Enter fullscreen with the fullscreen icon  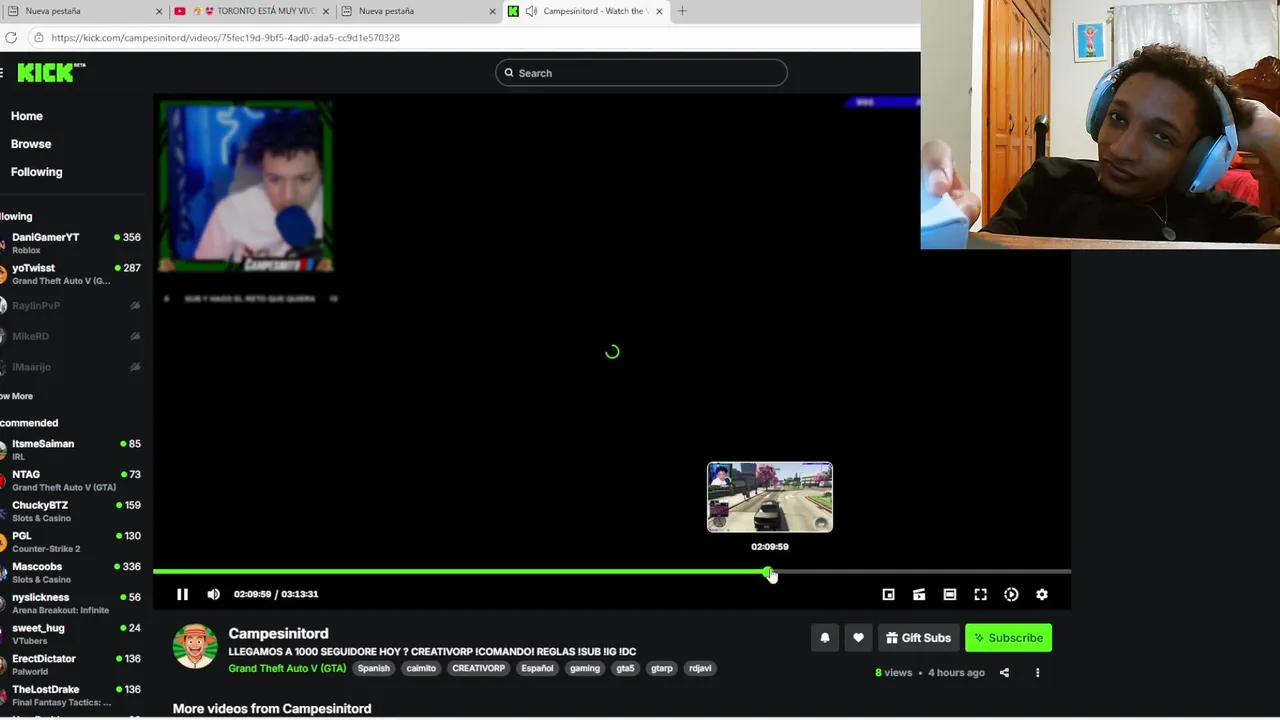[x=980, y=594]
